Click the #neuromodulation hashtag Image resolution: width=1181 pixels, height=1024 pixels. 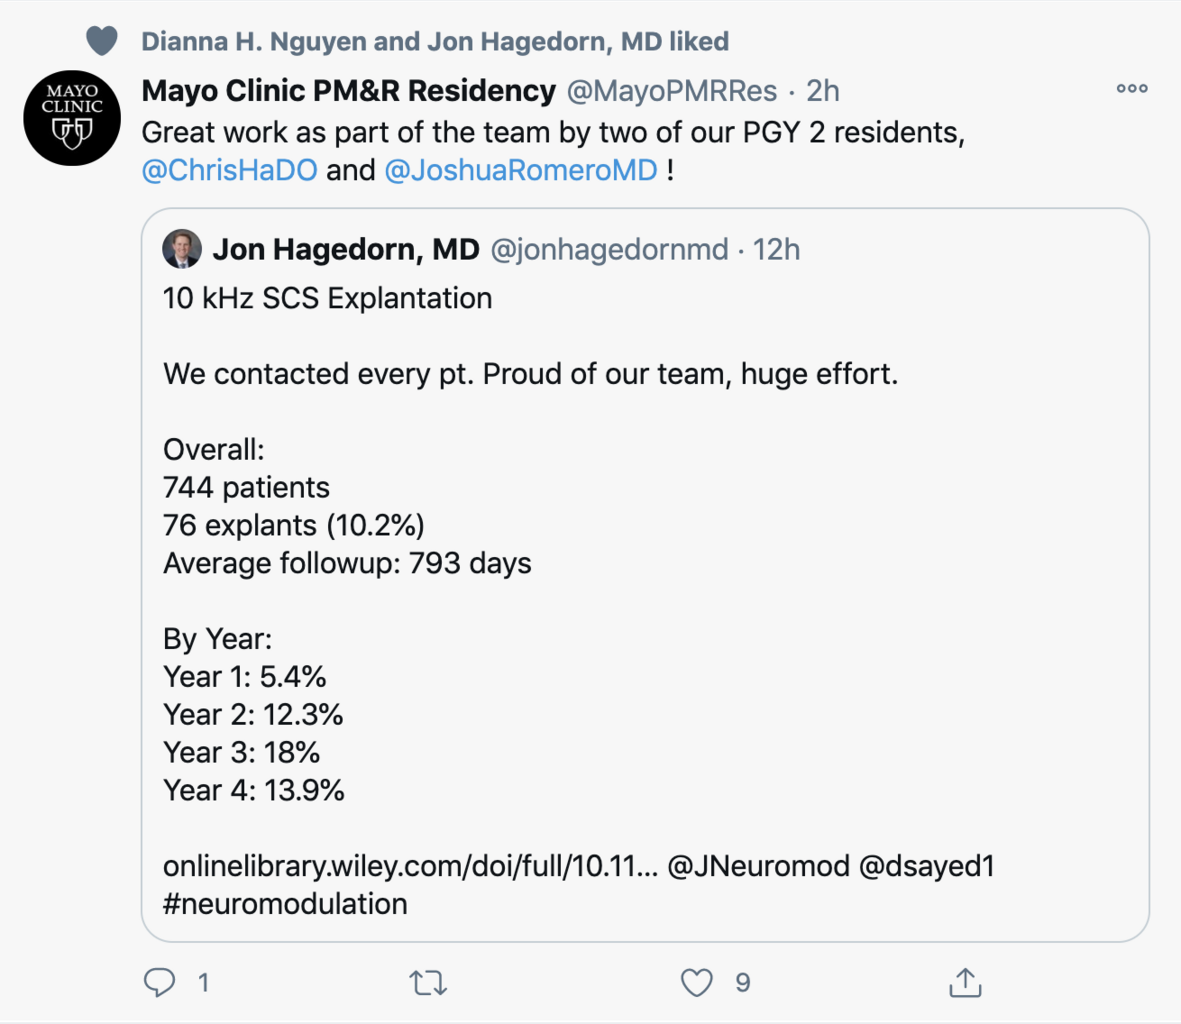click(285, 904)
